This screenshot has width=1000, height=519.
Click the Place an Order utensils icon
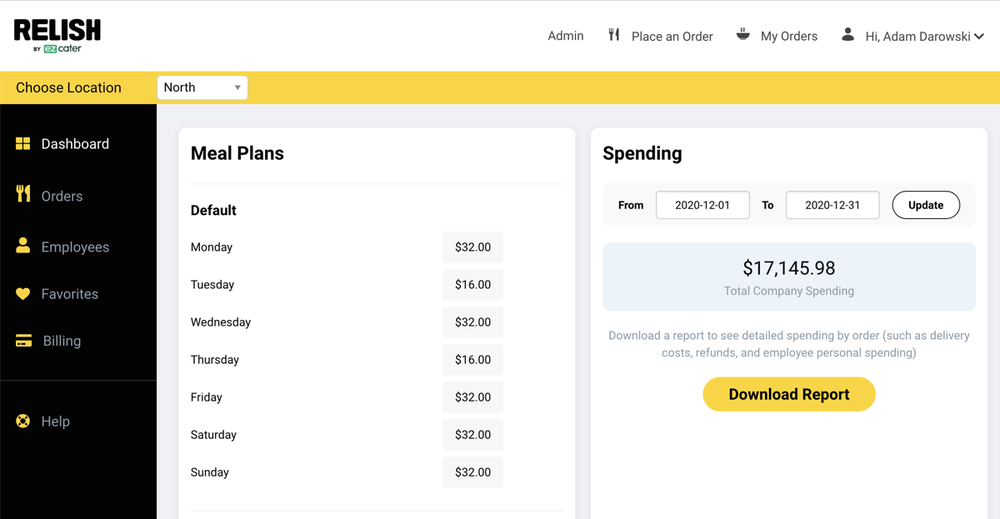(x=614, y=35)
